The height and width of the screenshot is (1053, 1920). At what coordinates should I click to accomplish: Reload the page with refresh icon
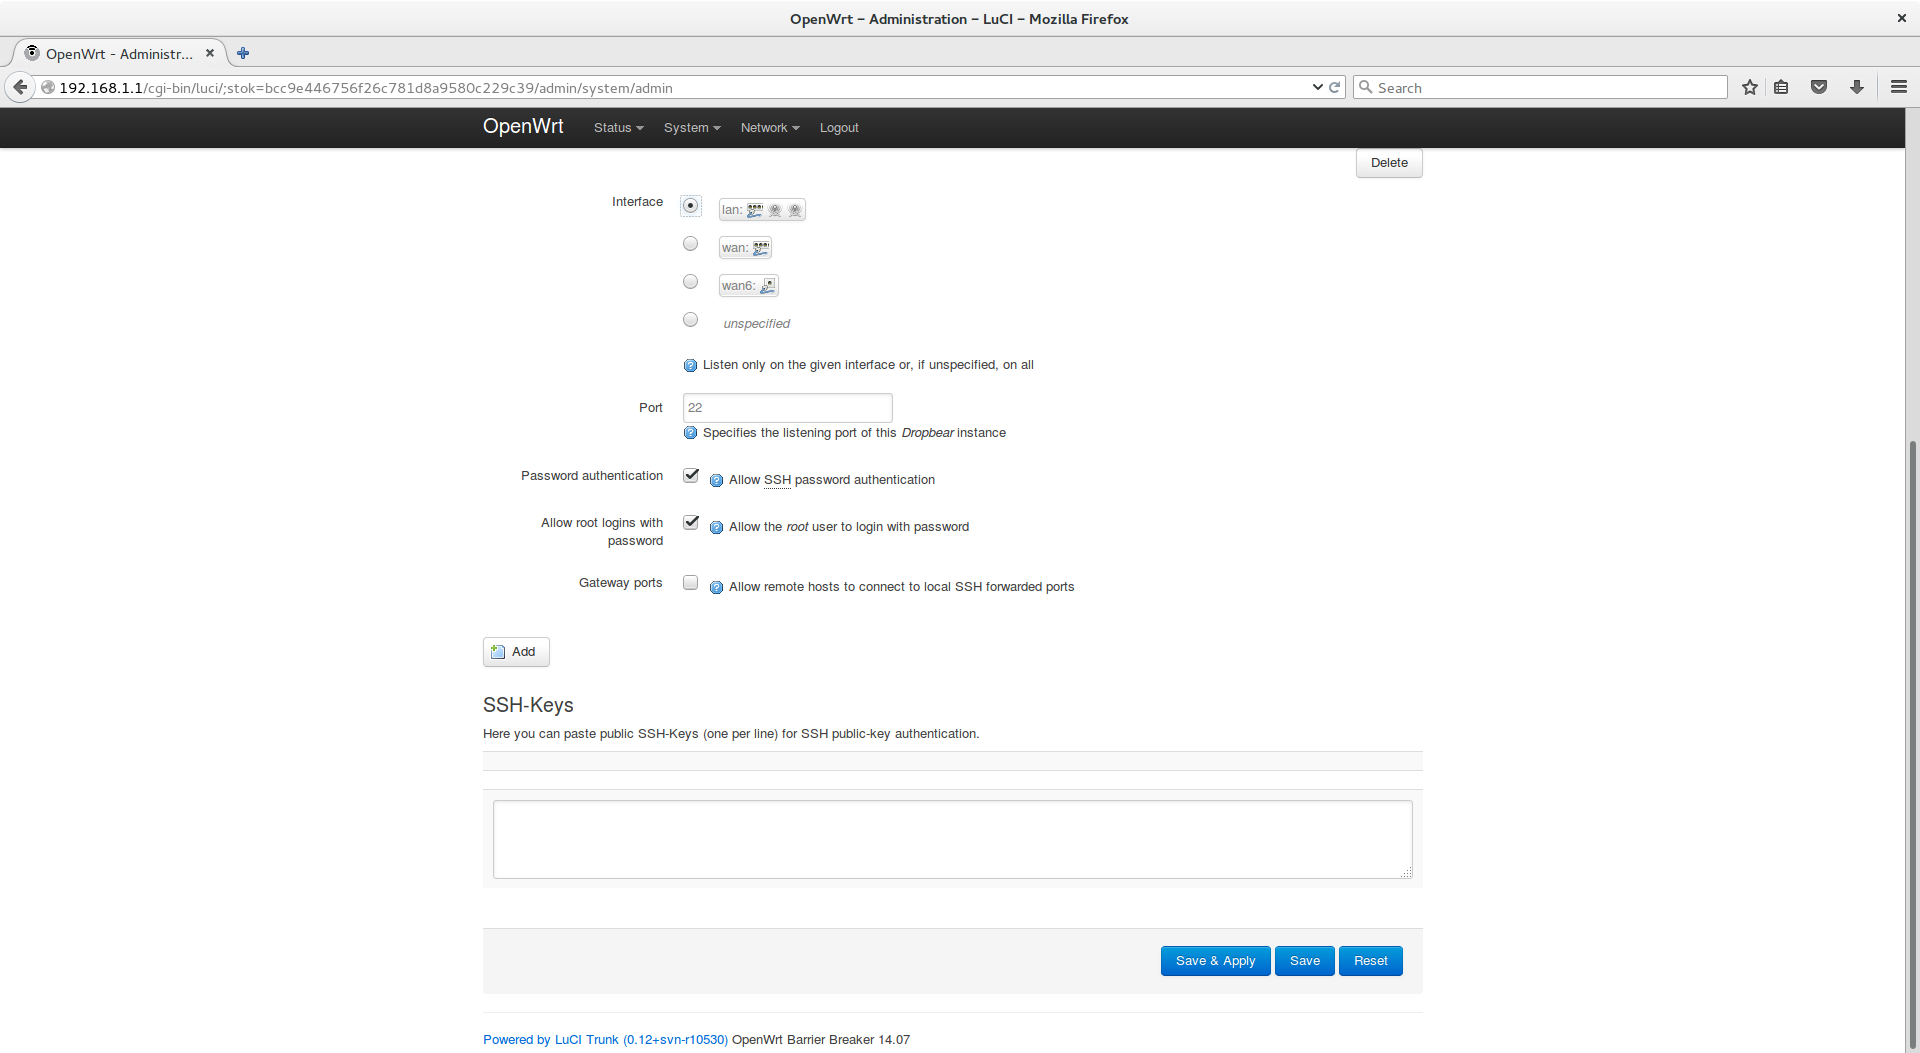[x=1334, y=87]
